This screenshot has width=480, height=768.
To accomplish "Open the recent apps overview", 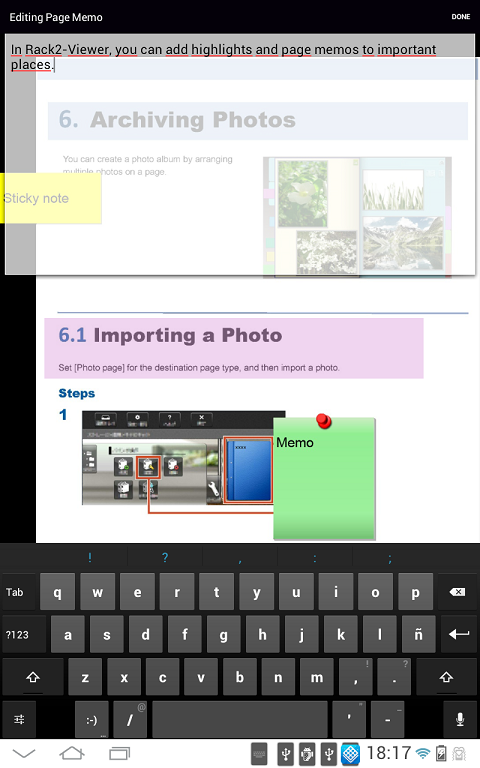I will coord(120,753).
